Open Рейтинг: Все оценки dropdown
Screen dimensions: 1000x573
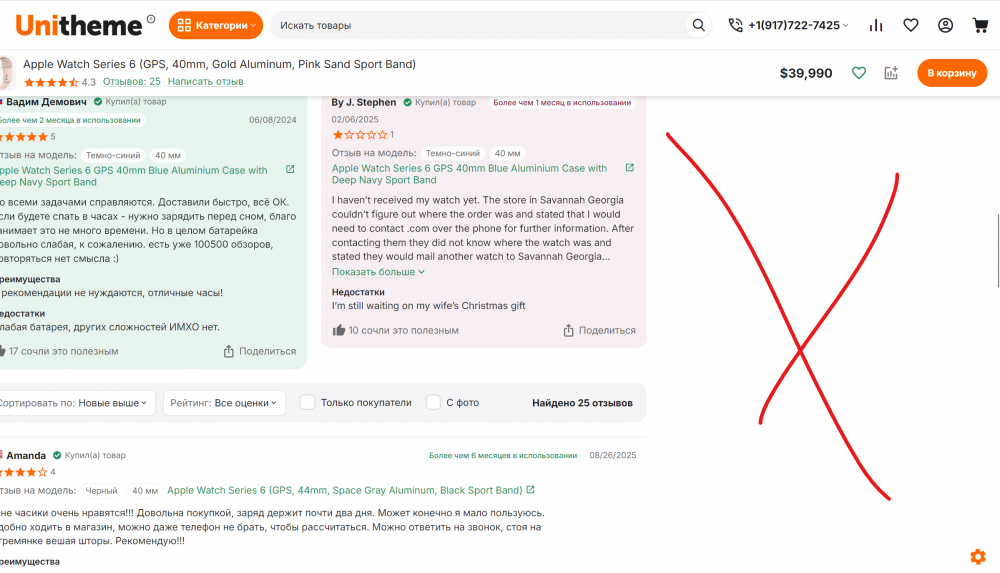[x=224, y=403]
